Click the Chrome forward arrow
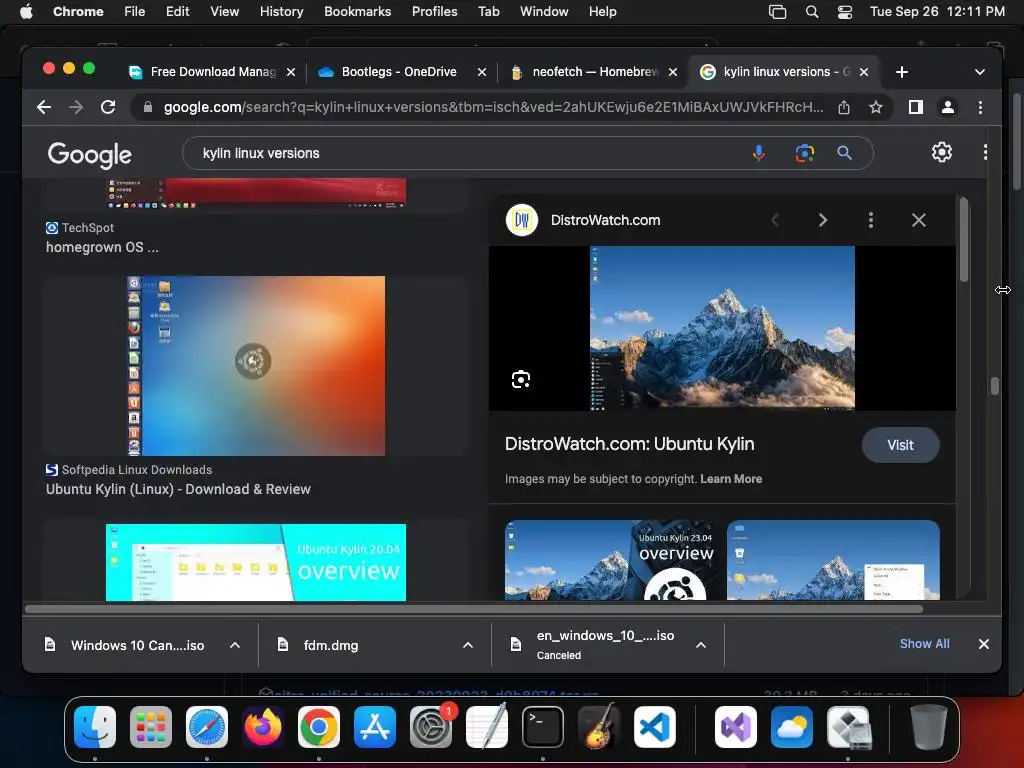The height and width of the screenshot is (768, 1024). coord(76,107)
